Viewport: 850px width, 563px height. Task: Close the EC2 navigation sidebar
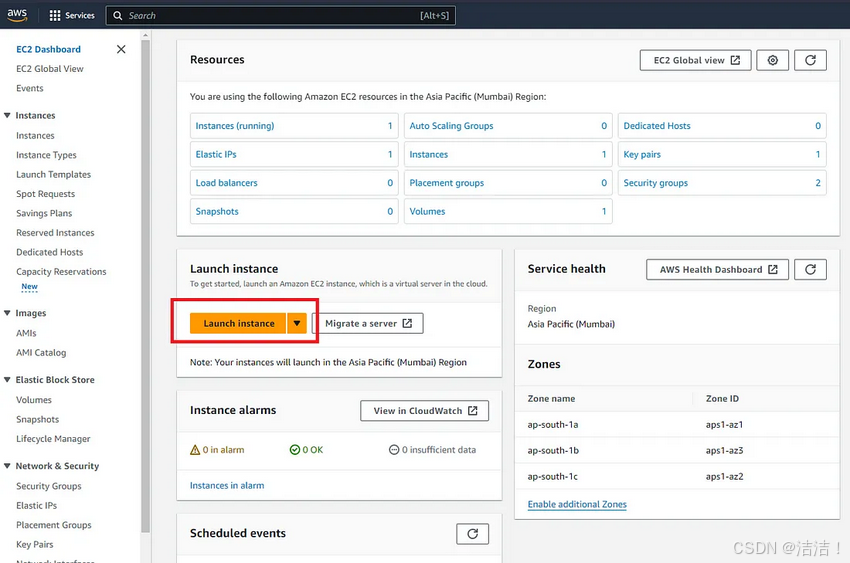pos(121,49)
